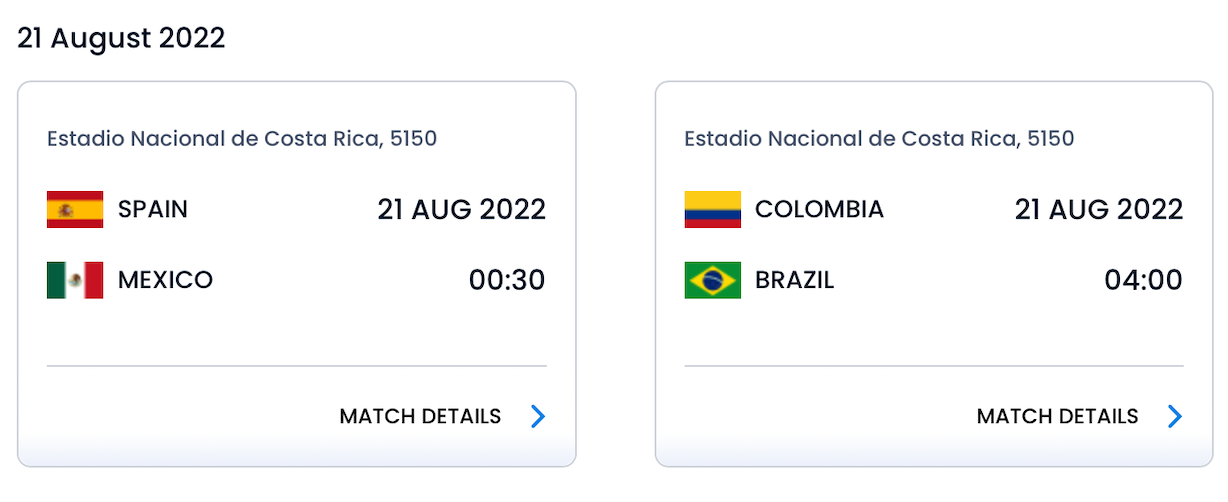The height and width of the screenshot is (502, 1228).
Task: Click the 21 August 2022 date heading
Action: coord(121,38)
